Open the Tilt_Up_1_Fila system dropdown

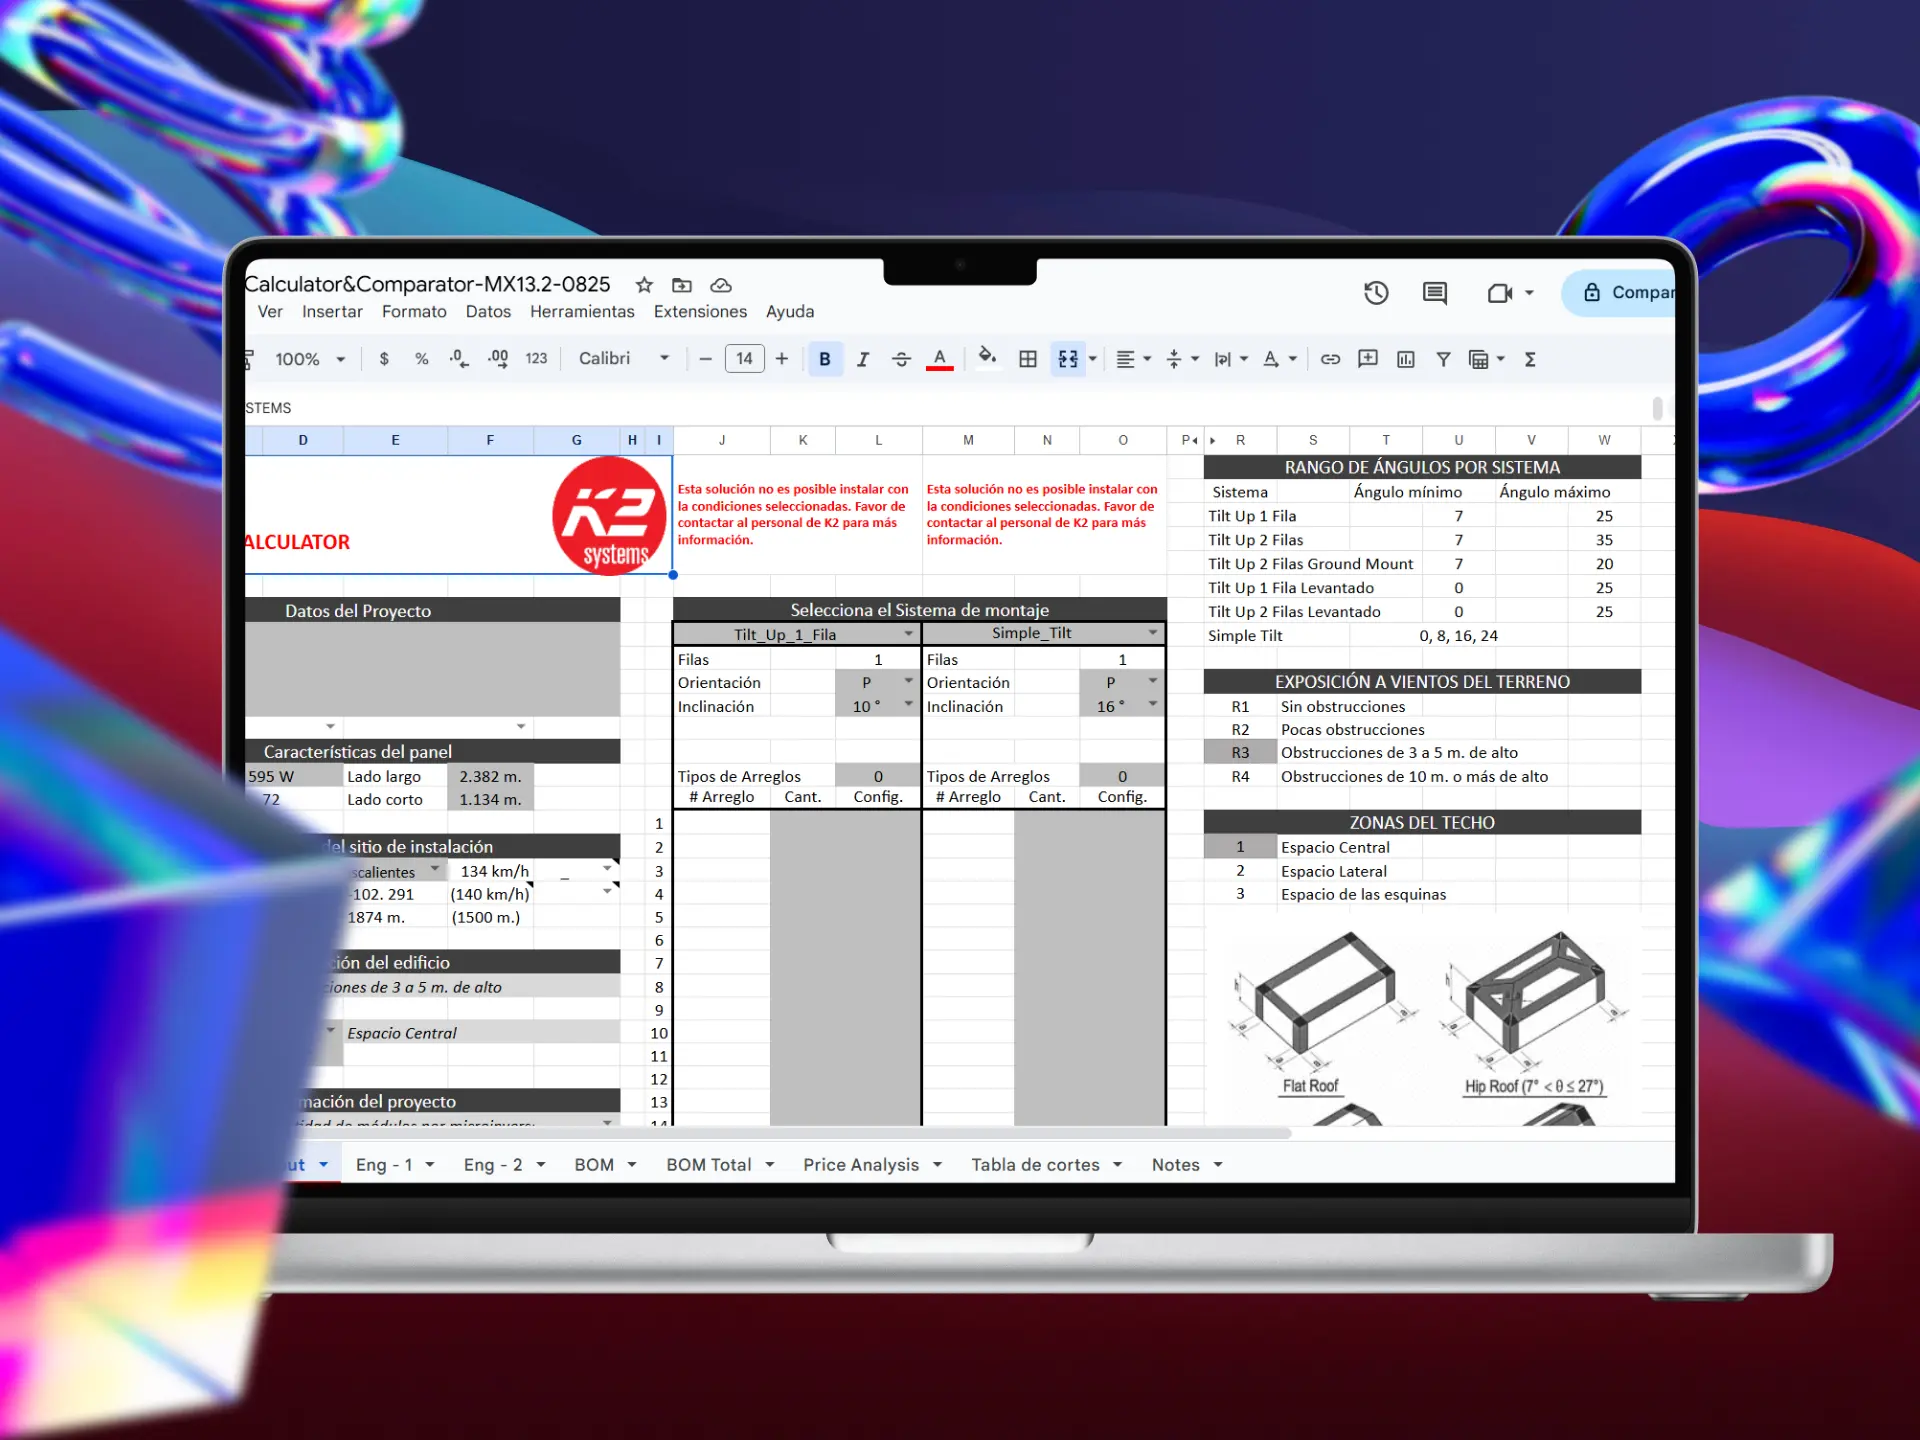[x=908, y=633]
